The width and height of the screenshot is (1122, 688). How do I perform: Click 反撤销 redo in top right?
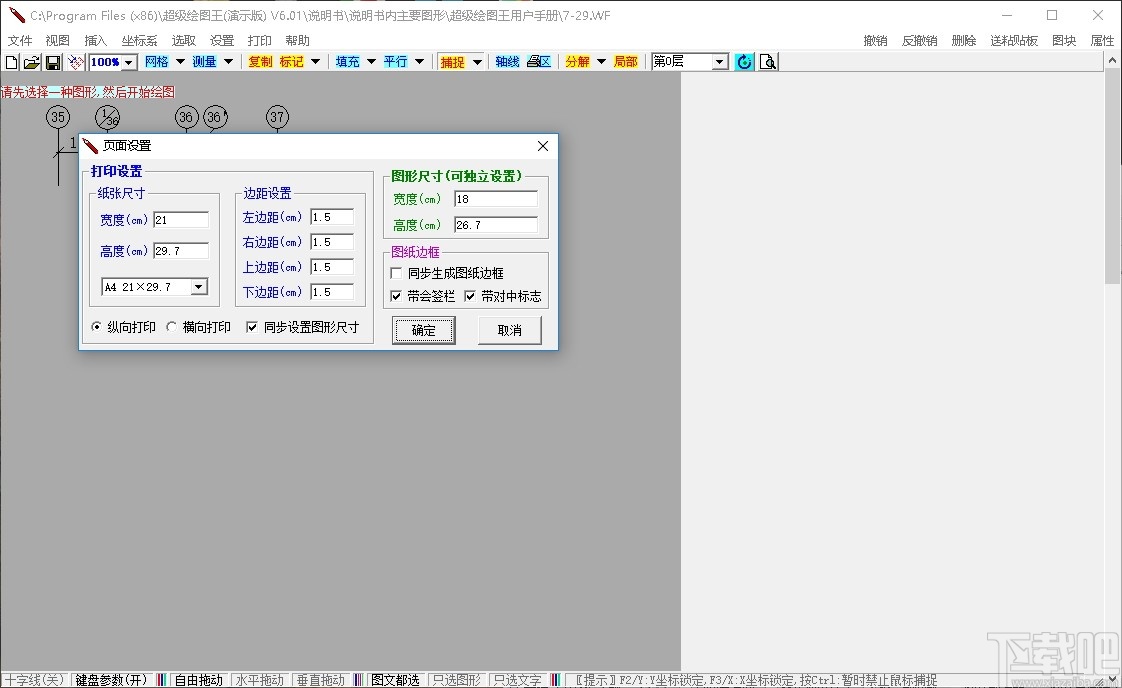[x=919, y=41]
